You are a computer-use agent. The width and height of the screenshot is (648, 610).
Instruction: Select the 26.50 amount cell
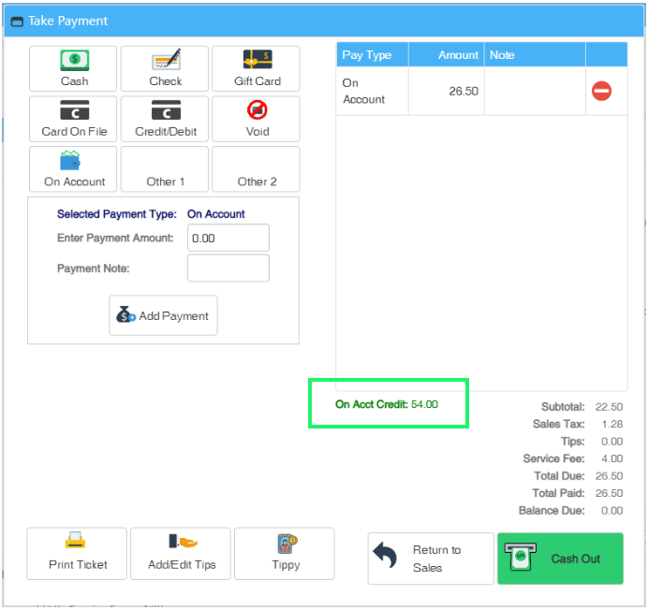pos(446,91)
